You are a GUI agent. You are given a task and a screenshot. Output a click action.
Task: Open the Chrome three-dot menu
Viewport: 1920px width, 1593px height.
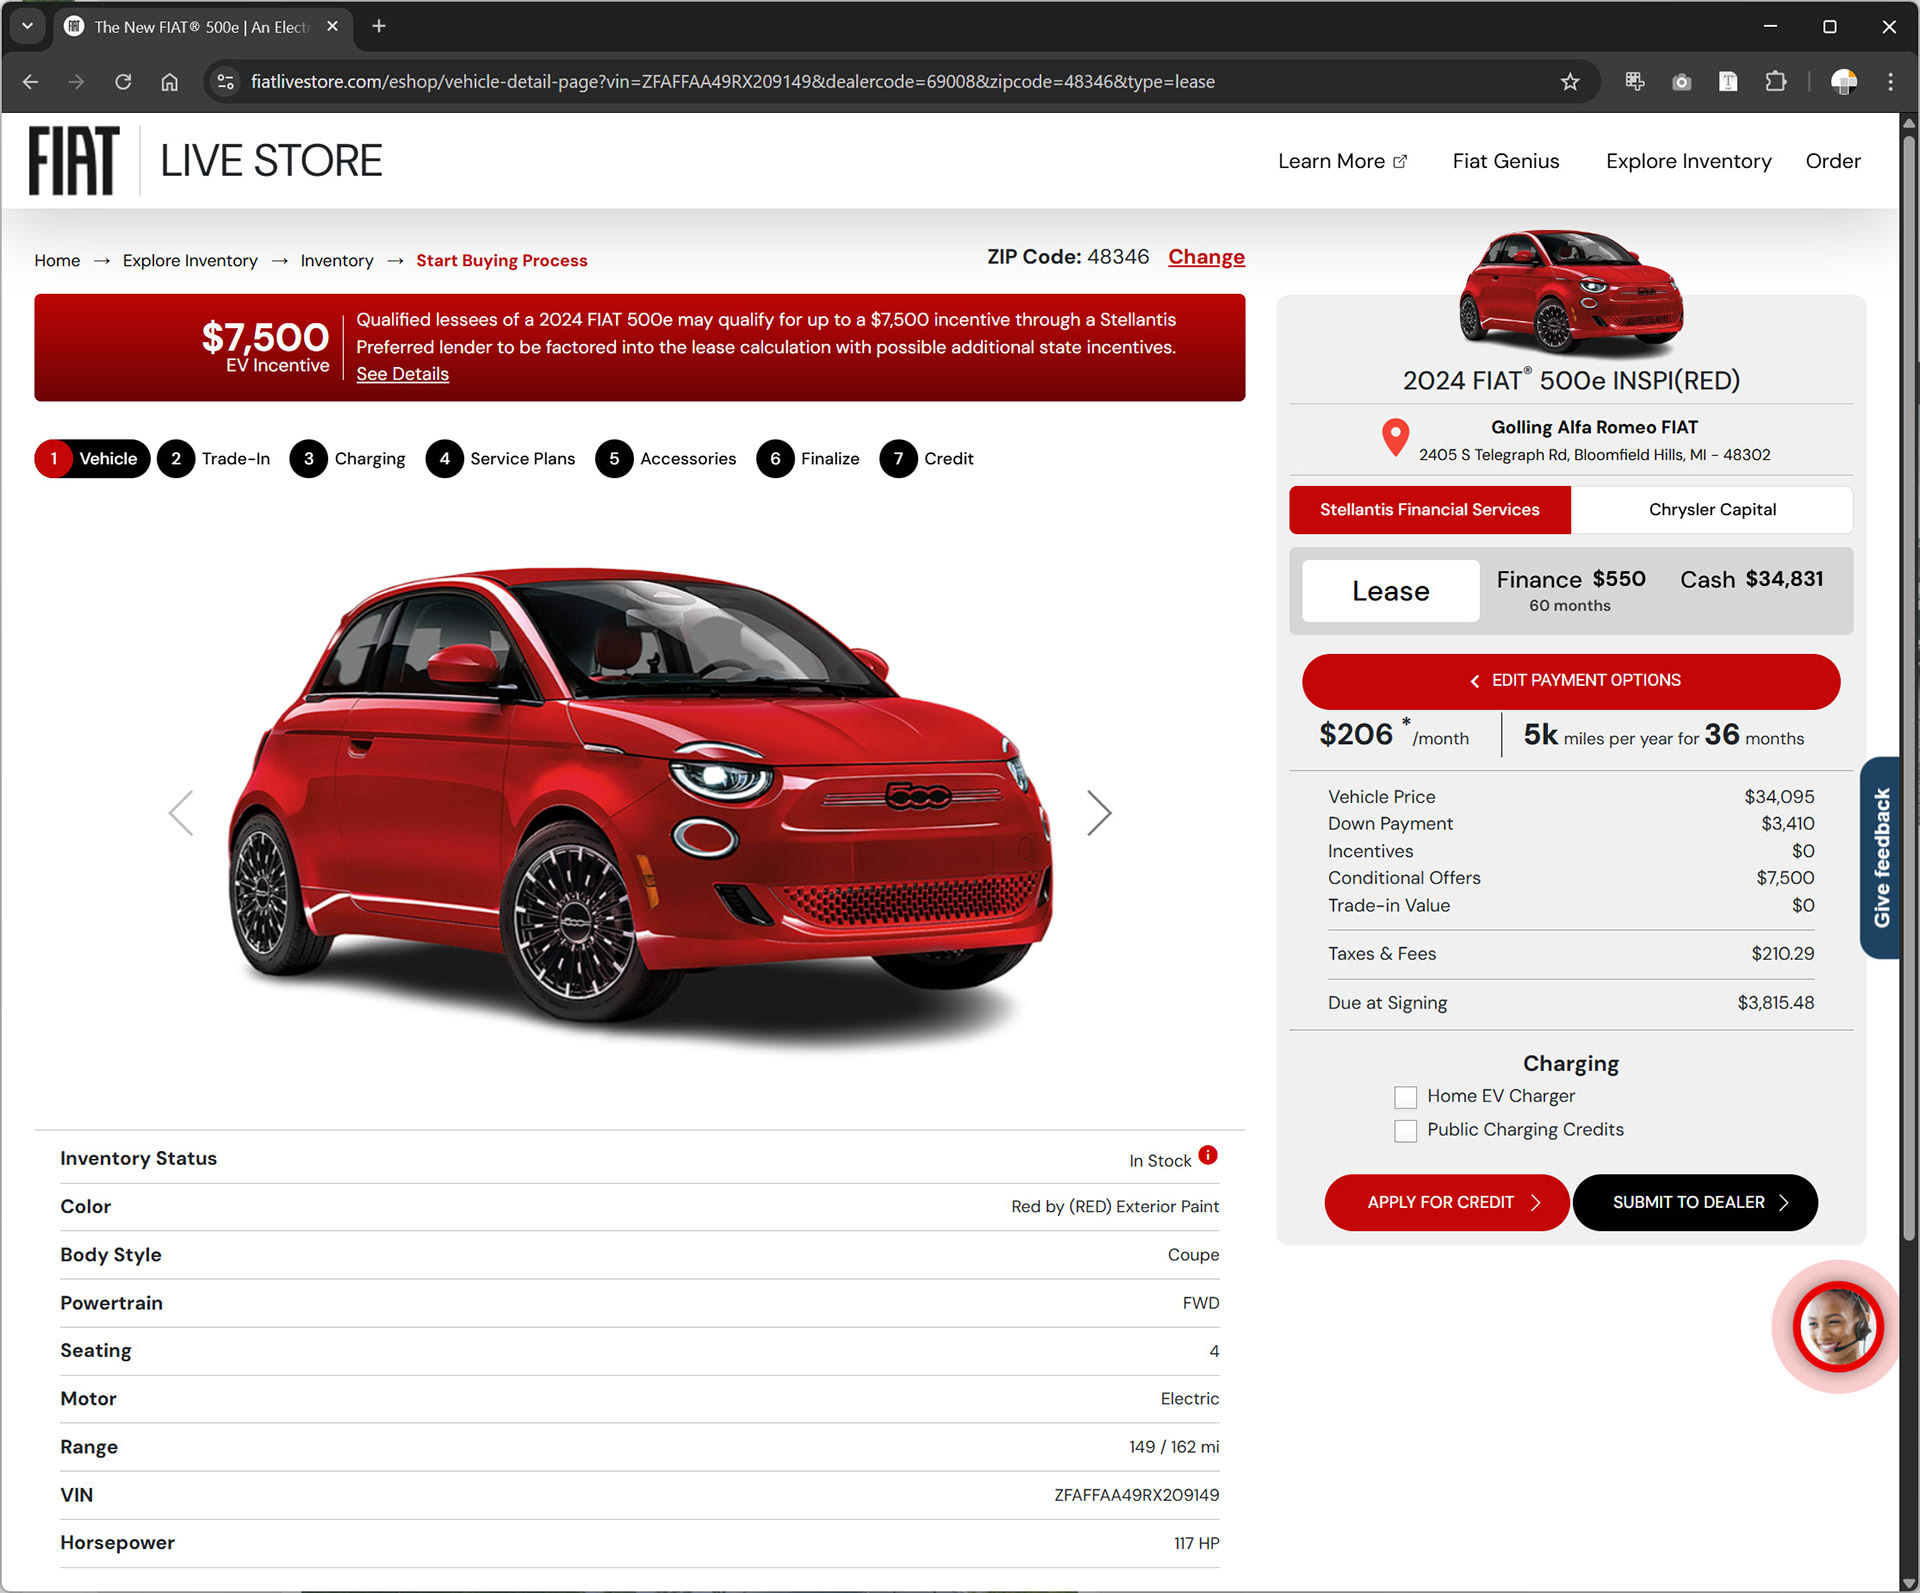[x=1890, y=82]
